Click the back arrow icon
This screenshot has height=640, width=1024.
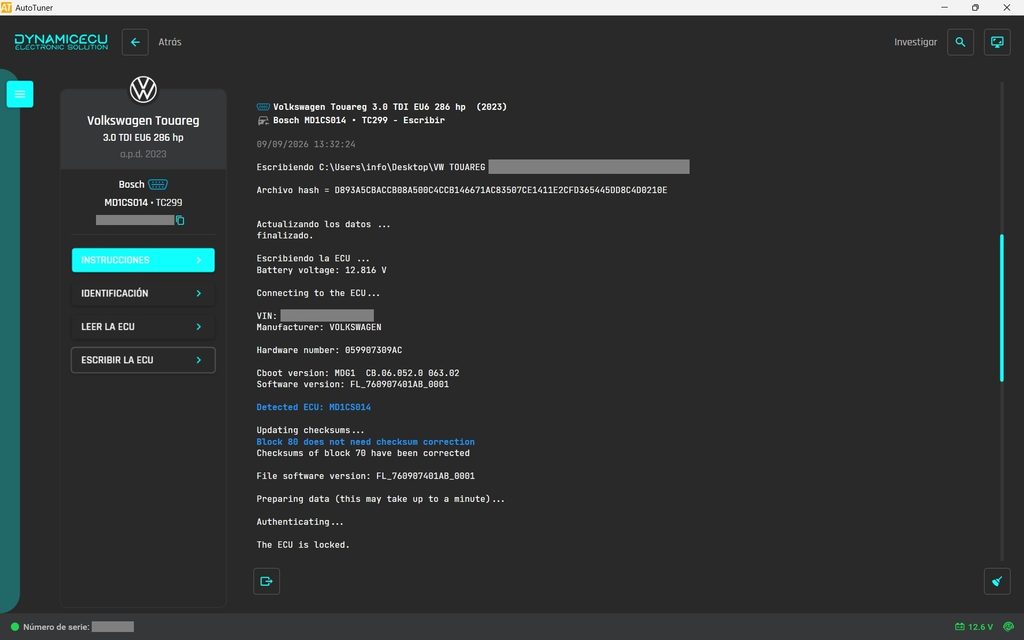click(x=135, y=42)
